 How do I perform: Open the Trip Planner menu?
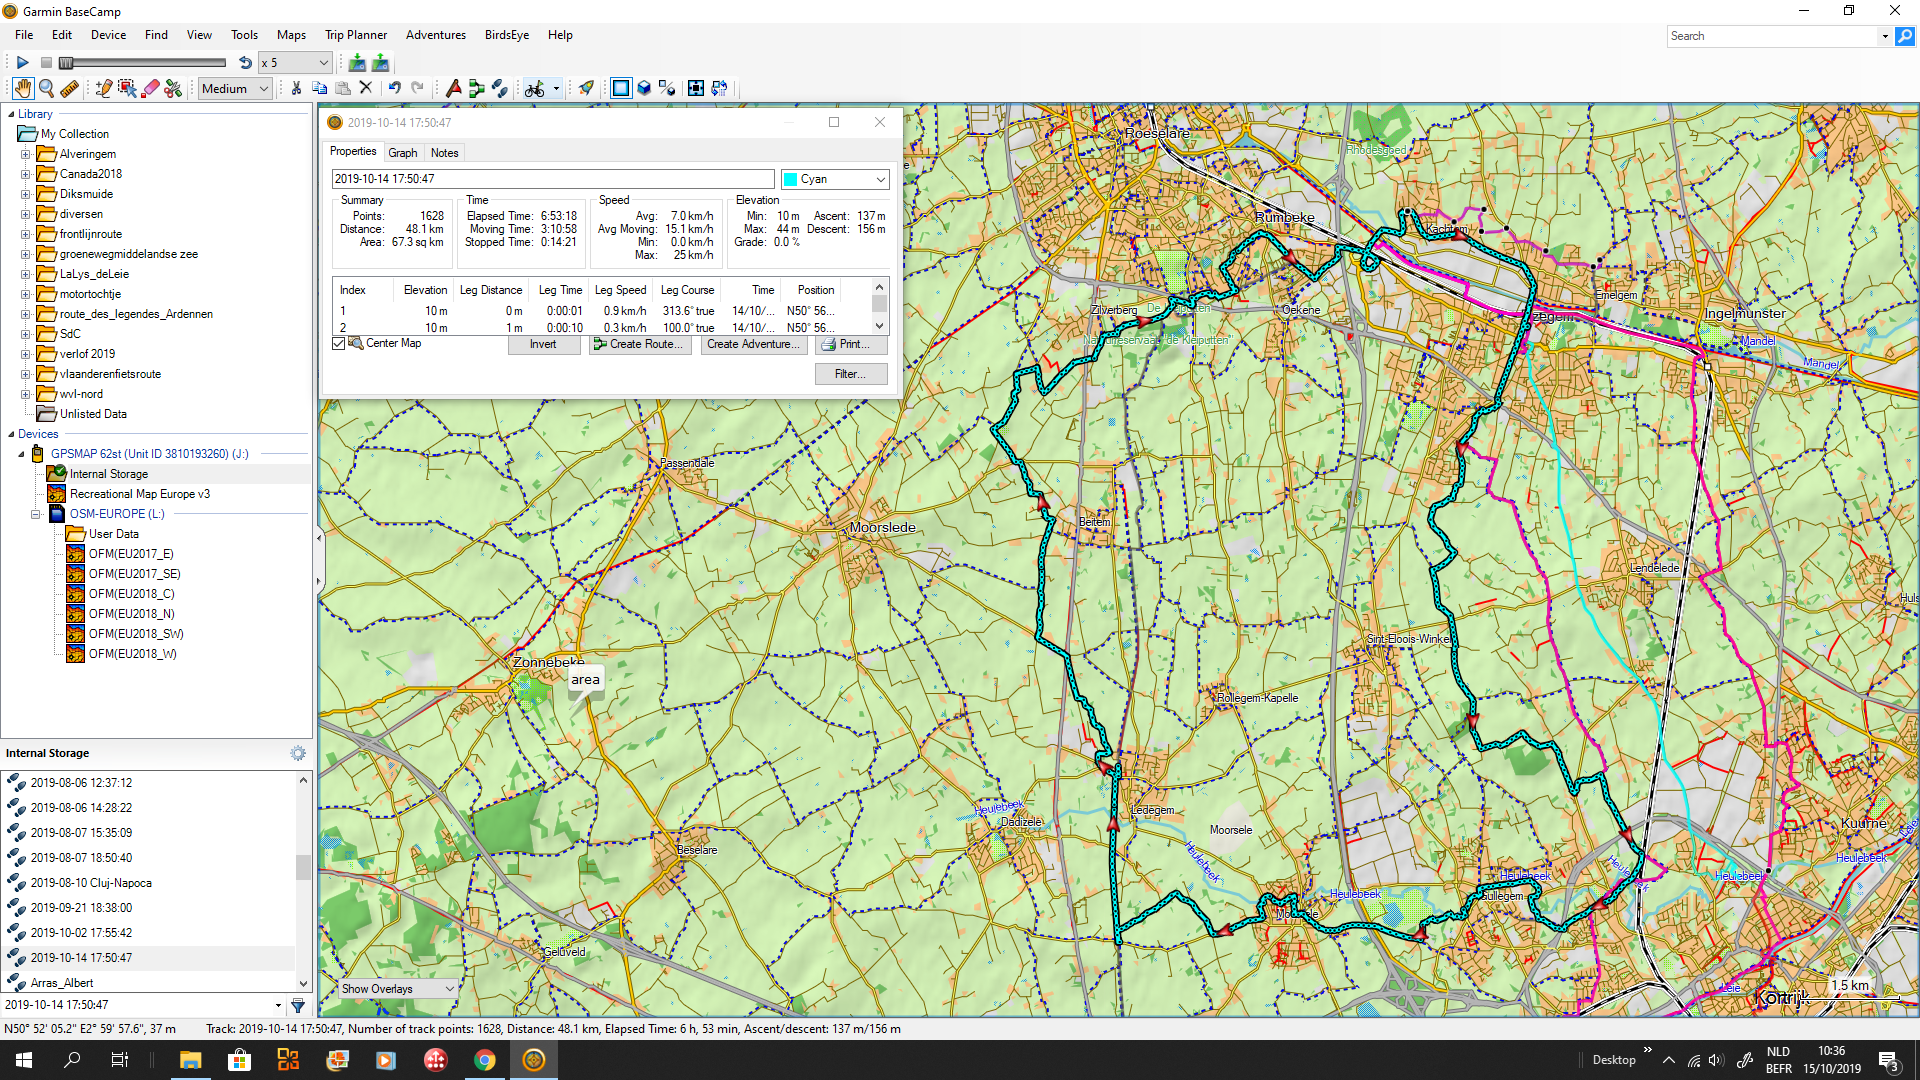click(x=356, y=35)
